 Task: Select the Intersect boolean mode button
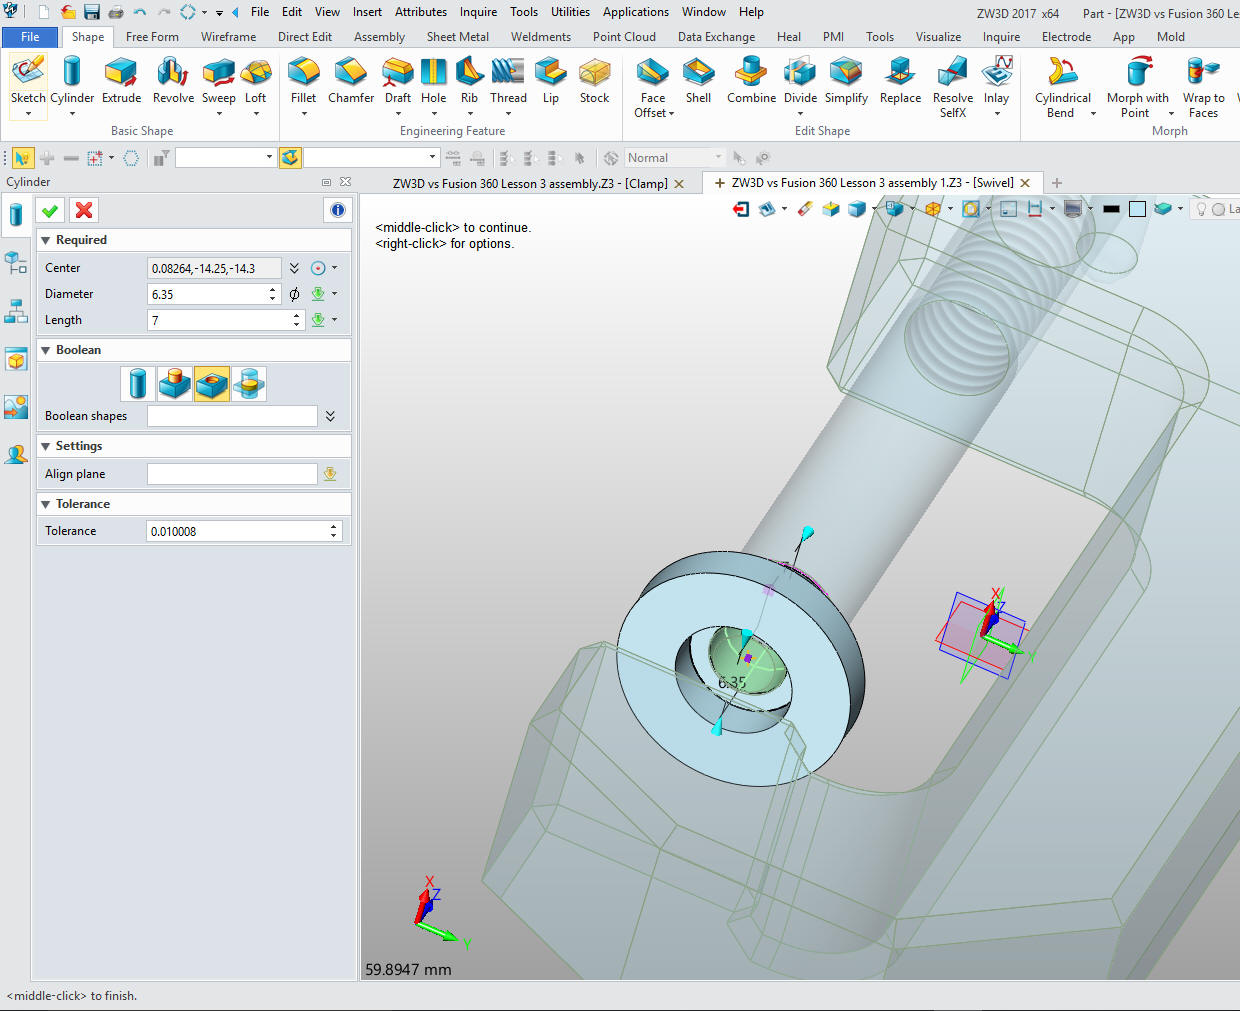(249, 384)
